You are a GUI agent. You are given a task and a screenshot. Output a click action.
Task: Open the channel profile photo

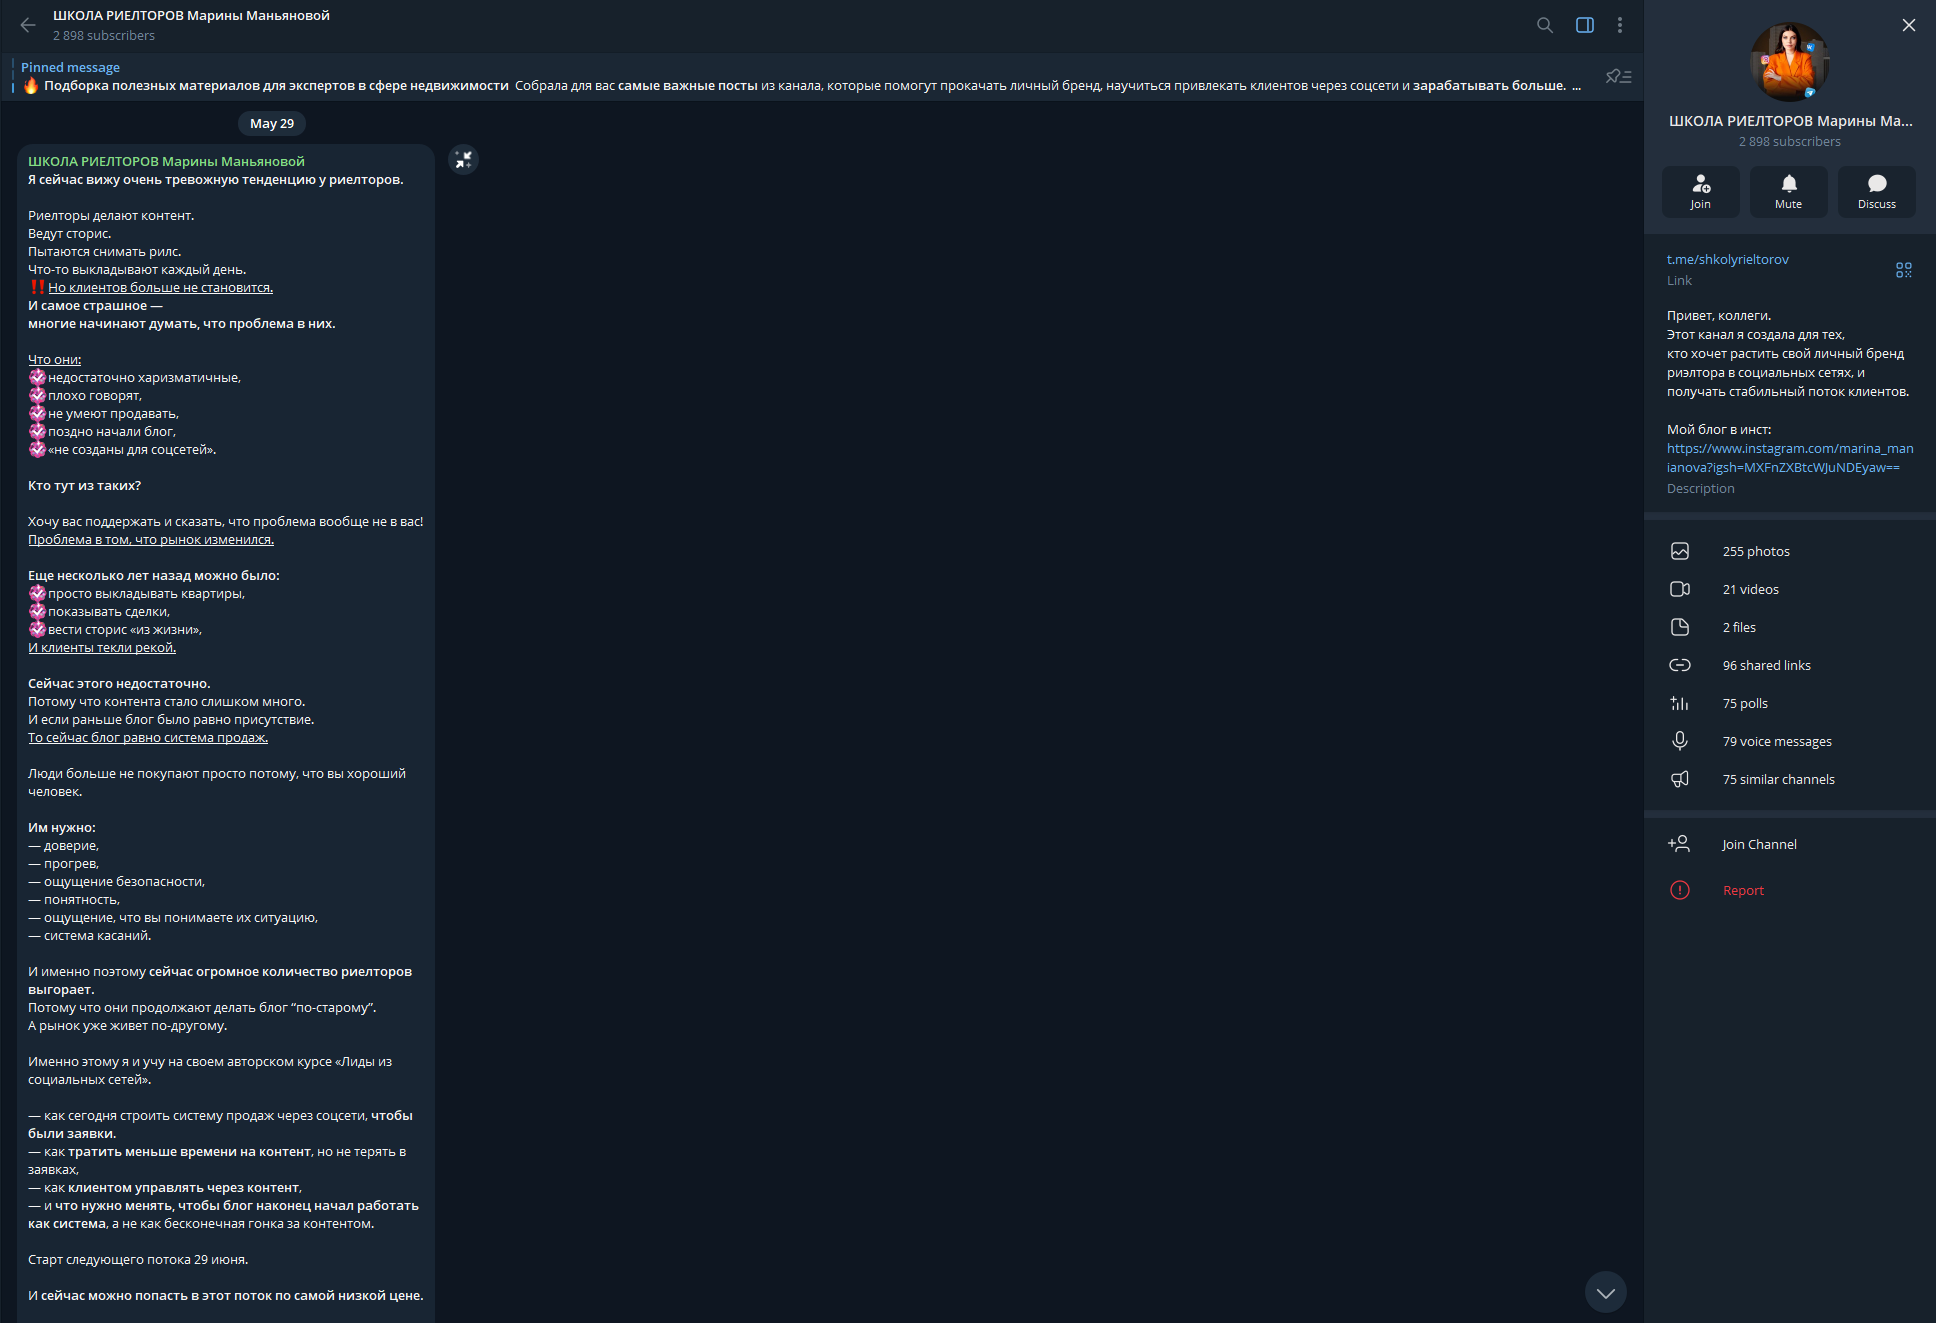tap(1790, 62)
